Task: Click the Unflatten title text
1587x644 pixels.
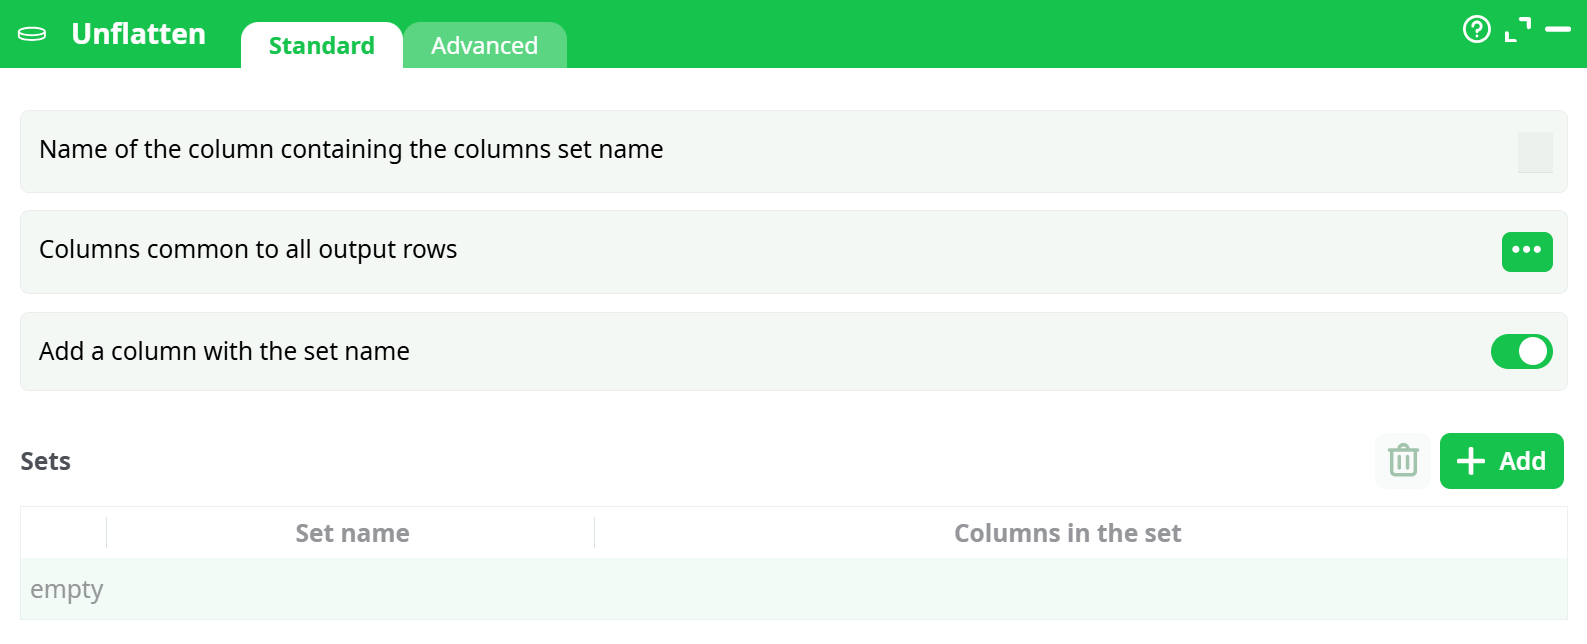Action: point(138,34)
